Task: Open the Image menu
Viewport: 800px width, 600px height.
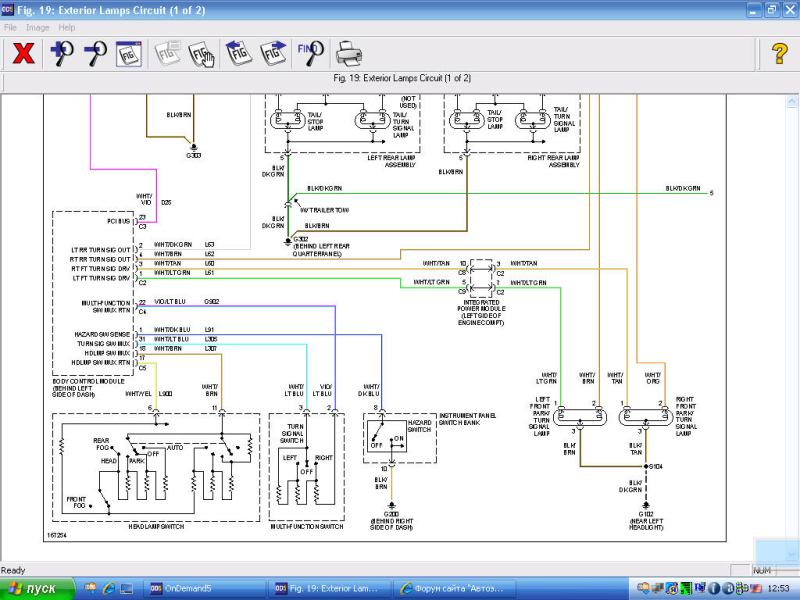Action: pos(38,28)
